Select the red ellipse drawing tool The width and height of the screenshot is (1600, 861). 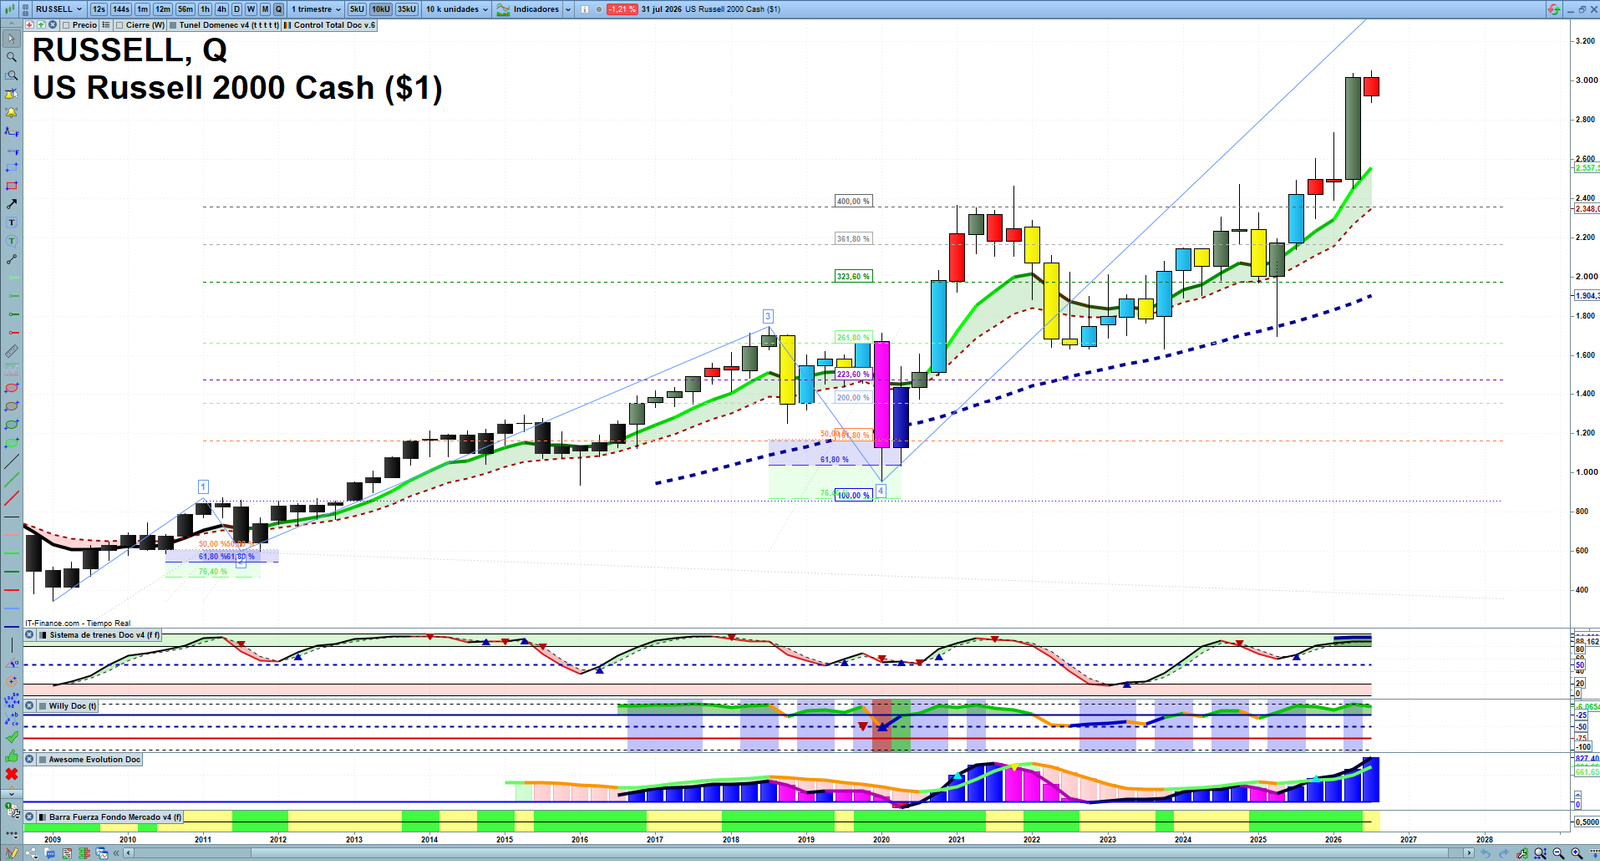click(12, 388)
